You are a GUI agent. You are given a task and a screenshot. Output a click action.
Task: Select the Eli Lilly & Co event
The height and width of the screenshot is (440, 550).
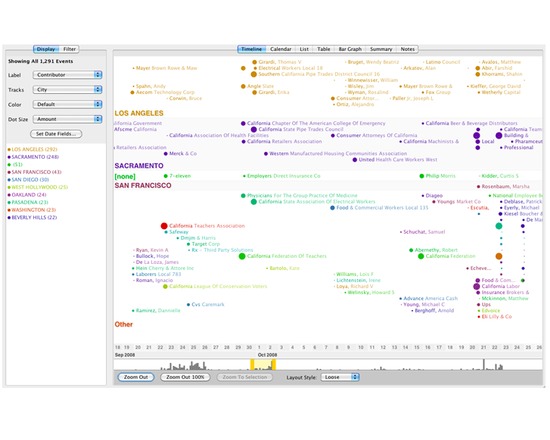pyautogui.click(x=495, y=316)
